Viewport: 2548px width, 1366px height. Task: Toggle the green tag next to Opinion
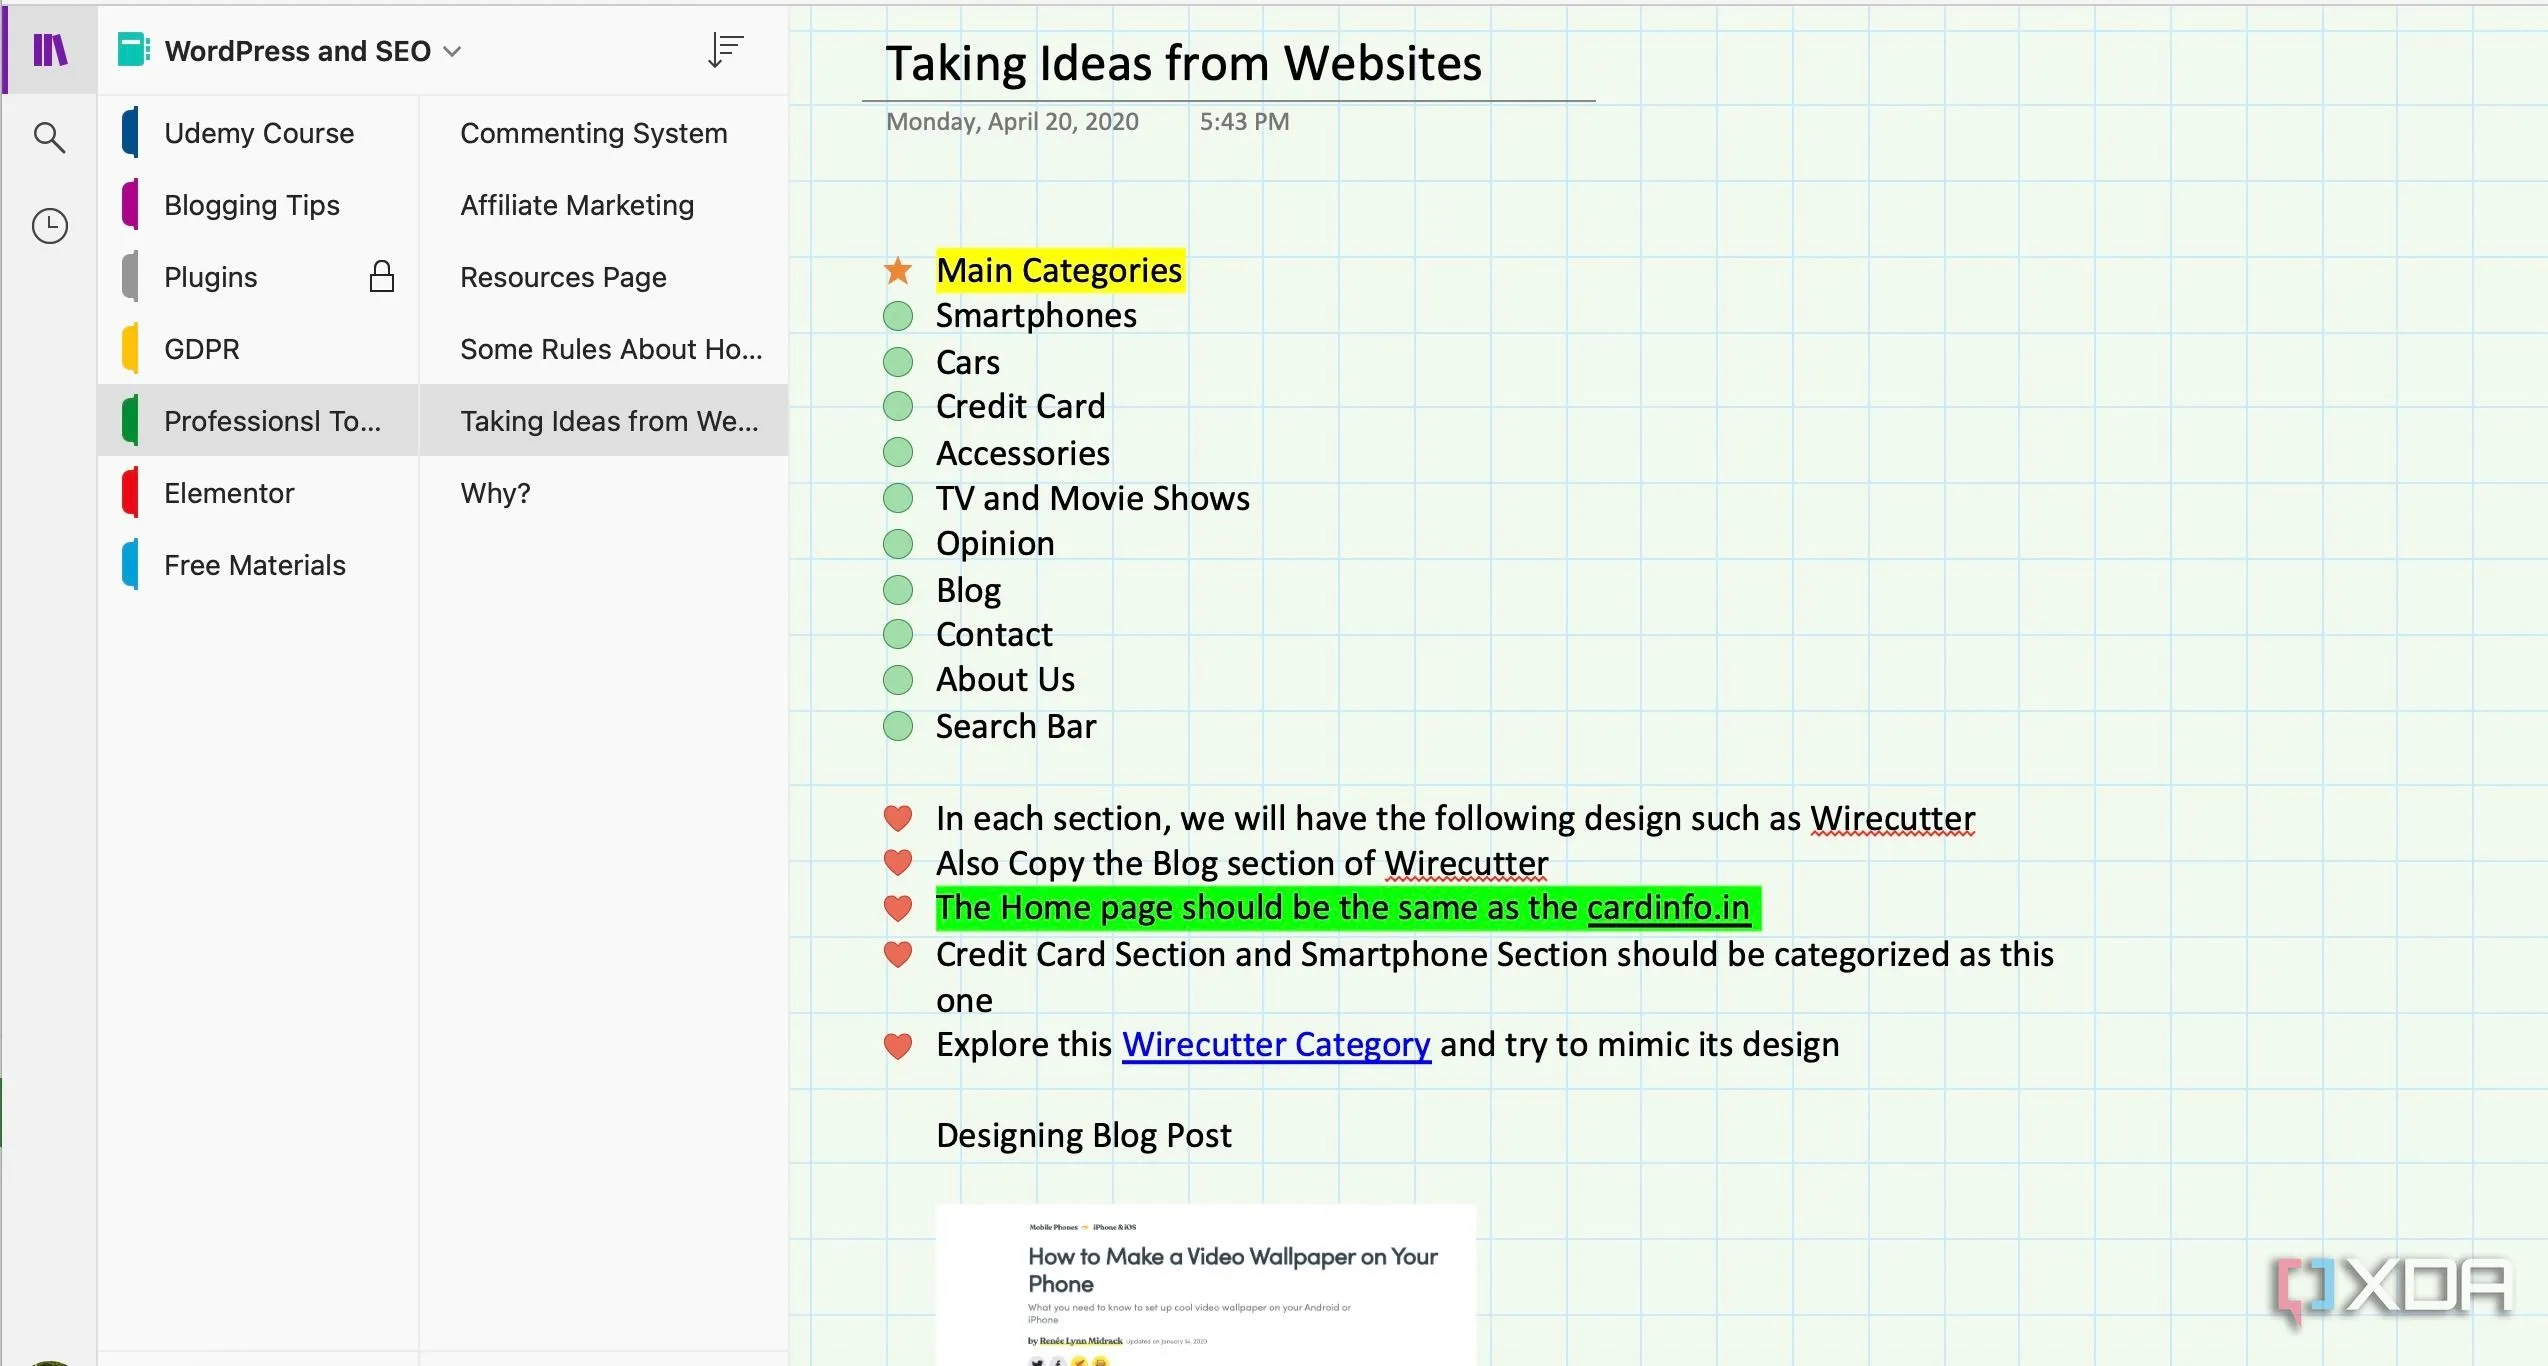(898, 544)
